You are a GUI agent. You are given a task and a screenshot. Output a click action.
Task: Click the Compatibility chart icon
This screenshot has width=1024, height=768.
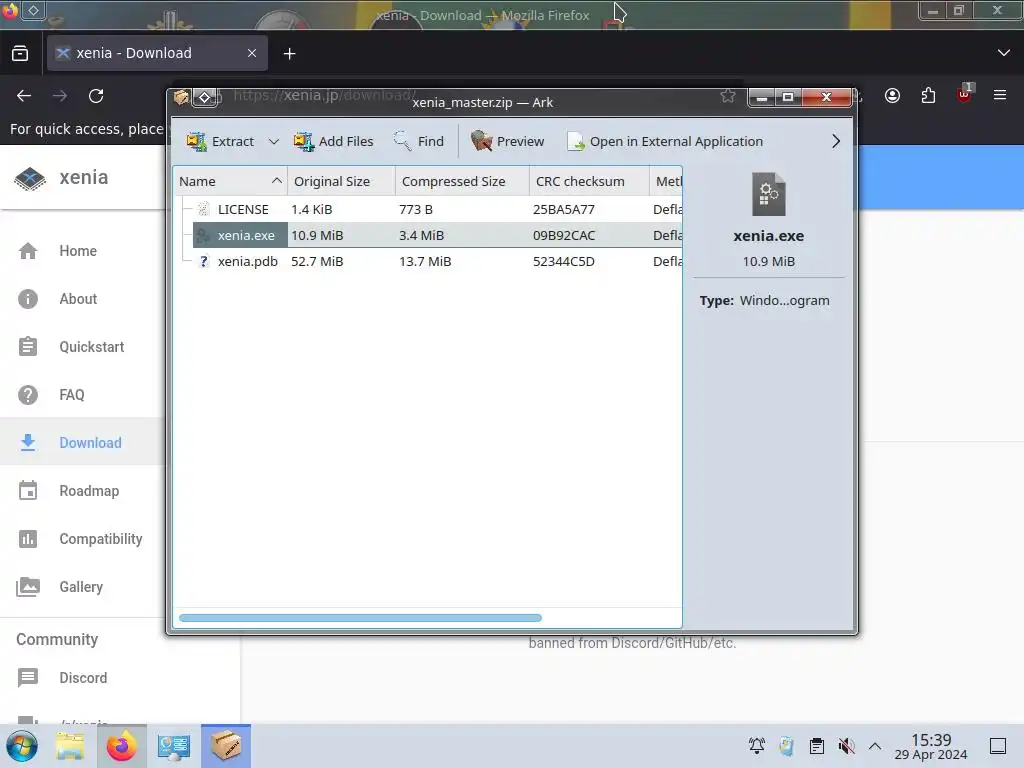coord(28,539)
